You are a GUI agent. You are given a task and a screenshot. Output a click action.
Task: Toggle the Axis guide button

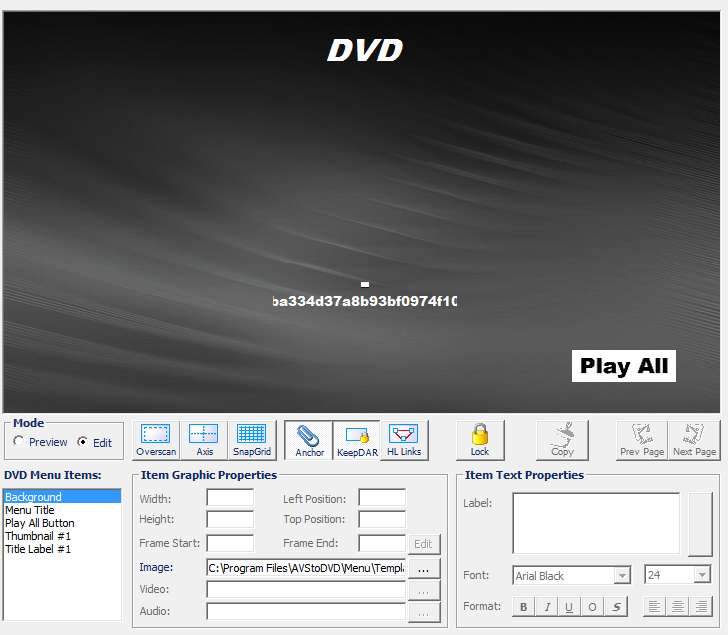click(x=204, y=440)
